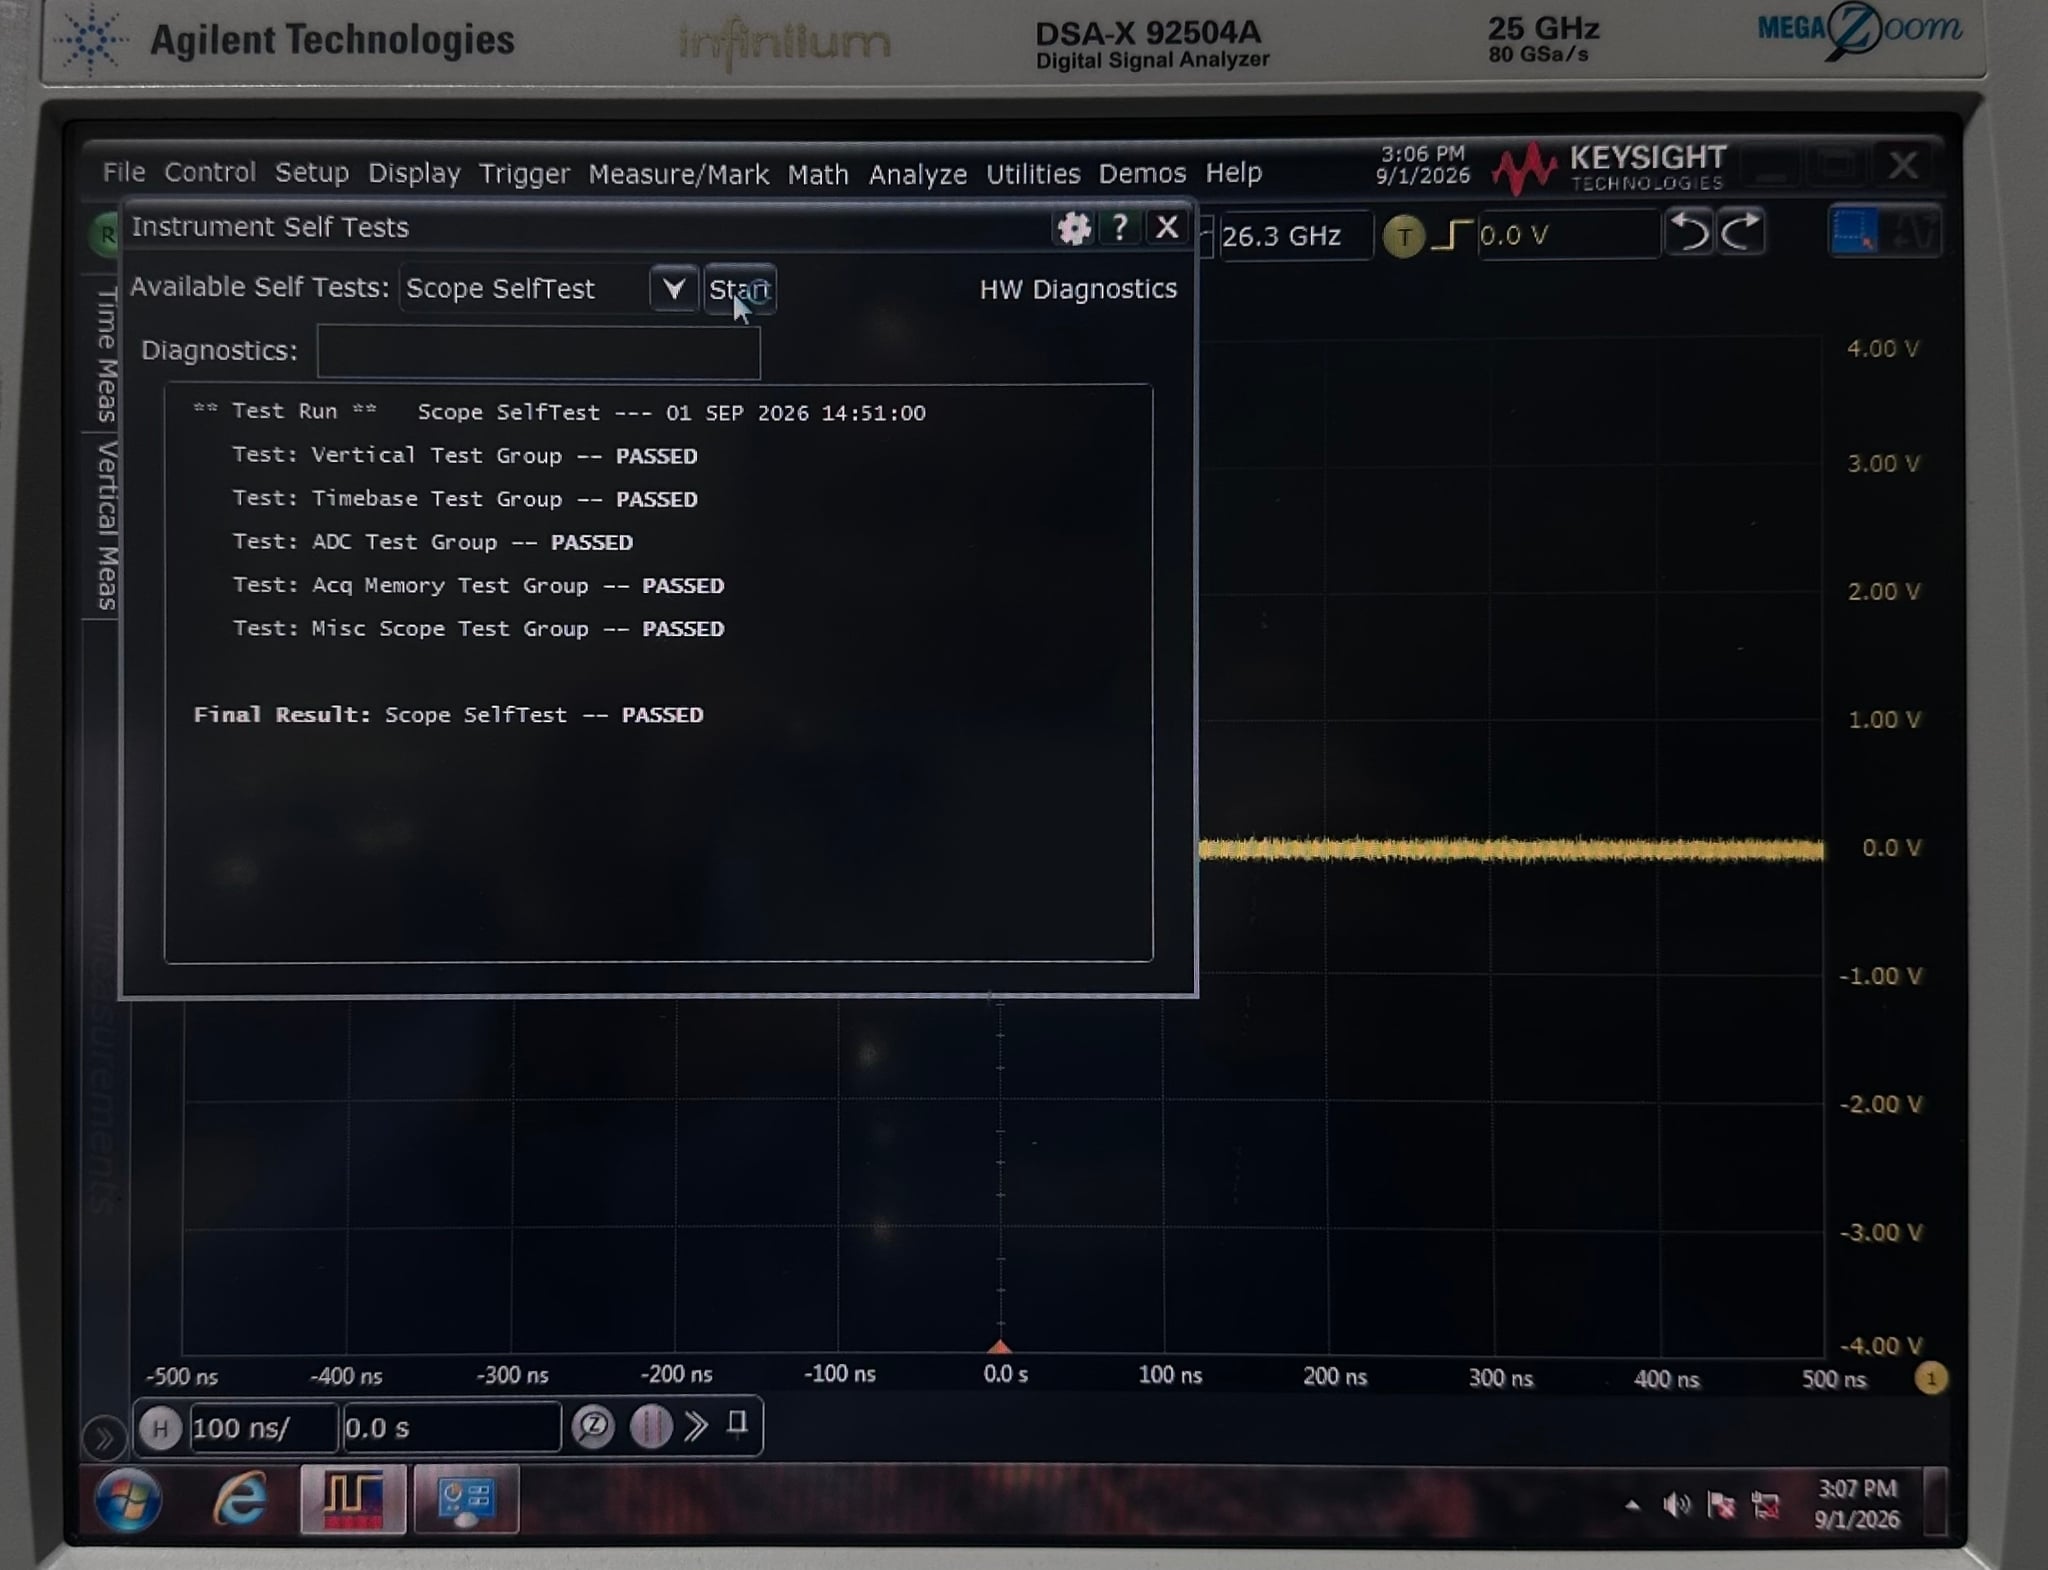Image resolution: width=2048 pixels, height=1570 pixels.
Task: Click the trigger level 0.0 V field
Action: 1566,235
